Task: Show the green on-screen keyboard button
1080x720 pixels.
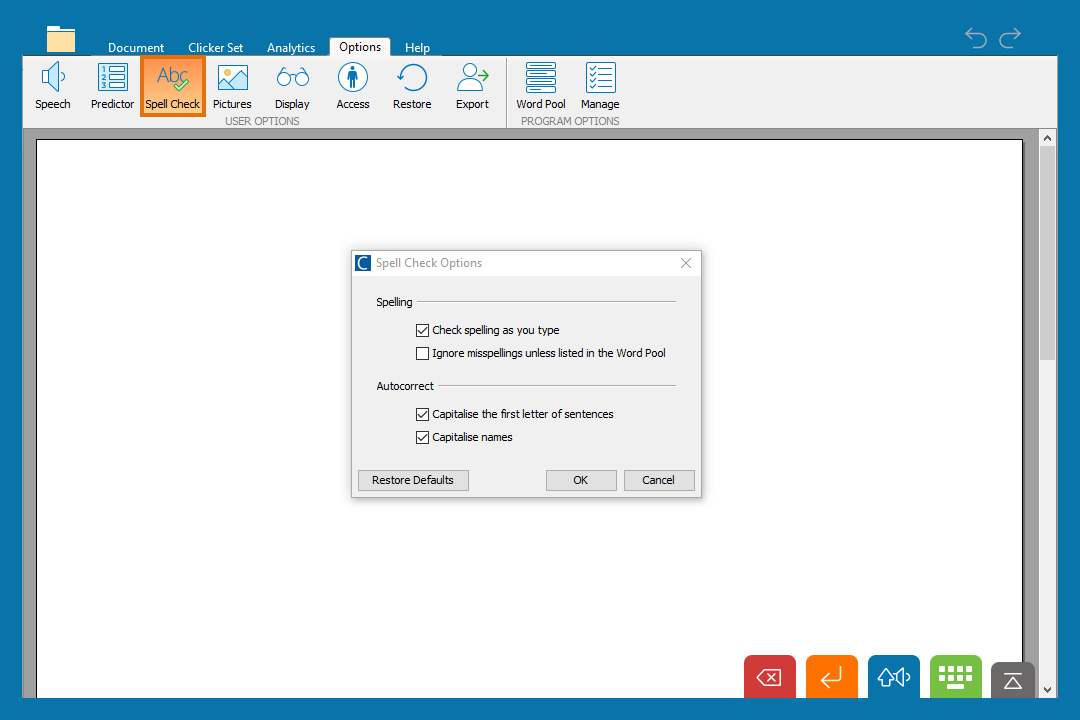Action: coord(955,677)
